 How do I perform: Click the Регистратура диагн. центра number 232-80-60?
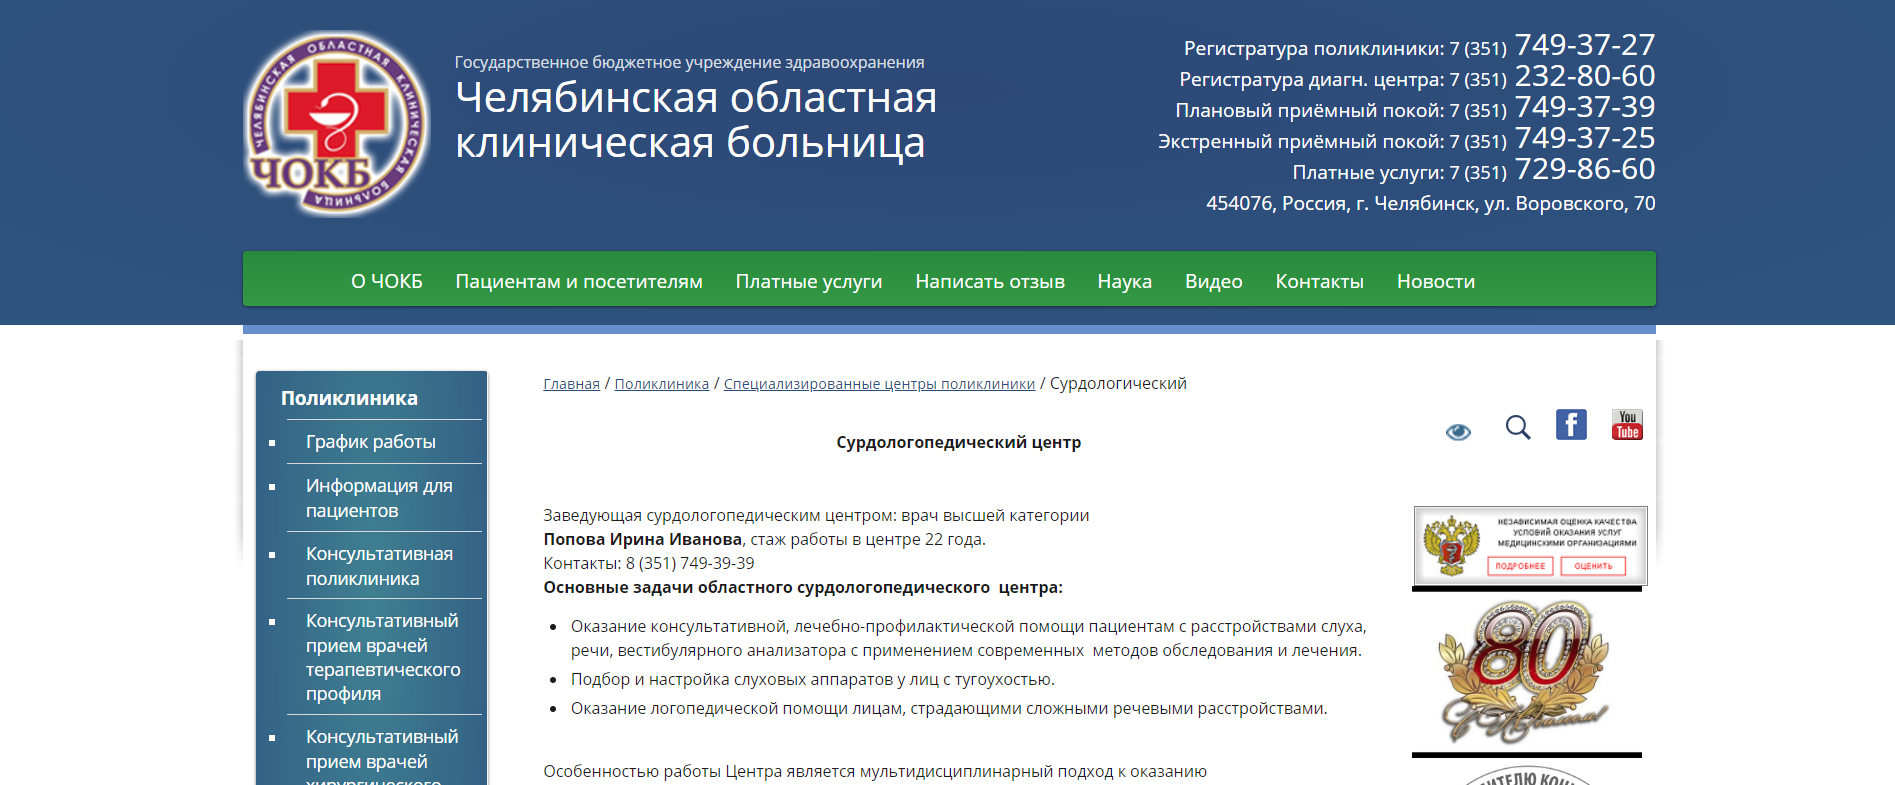point(1585,76)
